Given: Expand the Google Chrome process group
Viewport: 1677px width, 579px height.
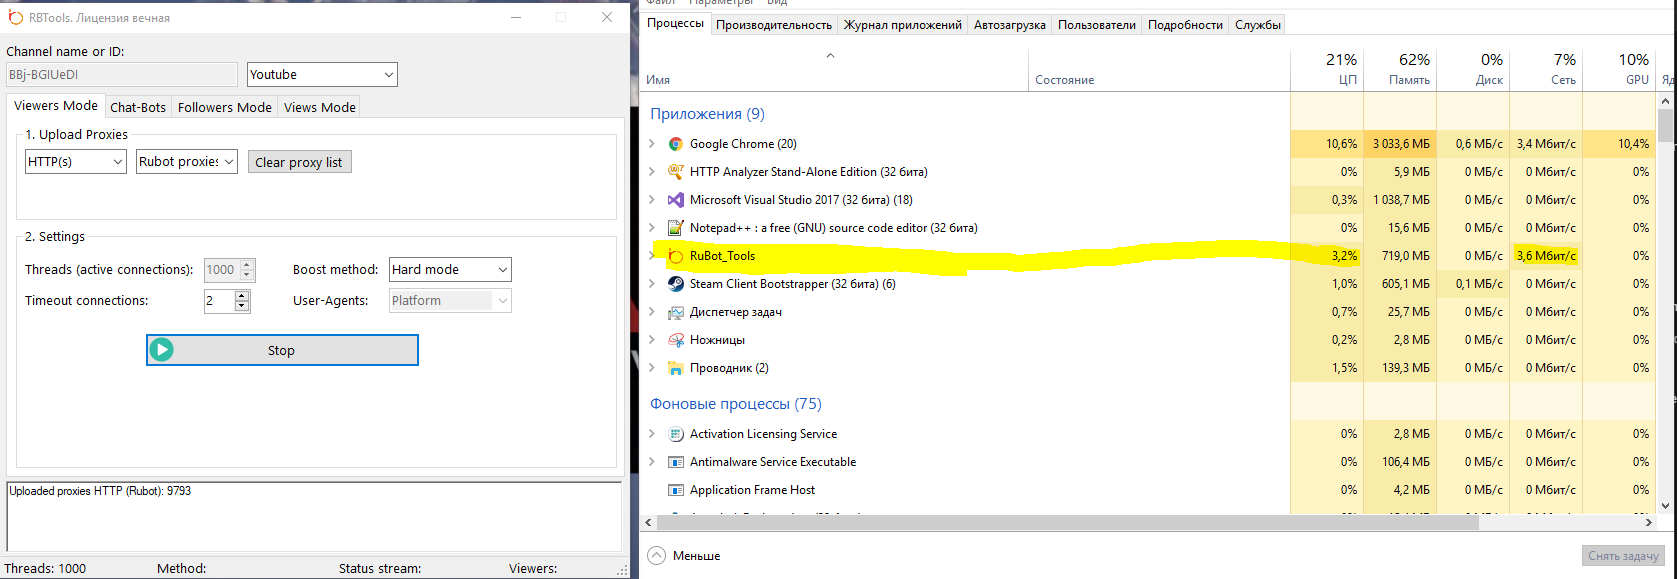Looking at the screenshot, I should coord(653,144).
